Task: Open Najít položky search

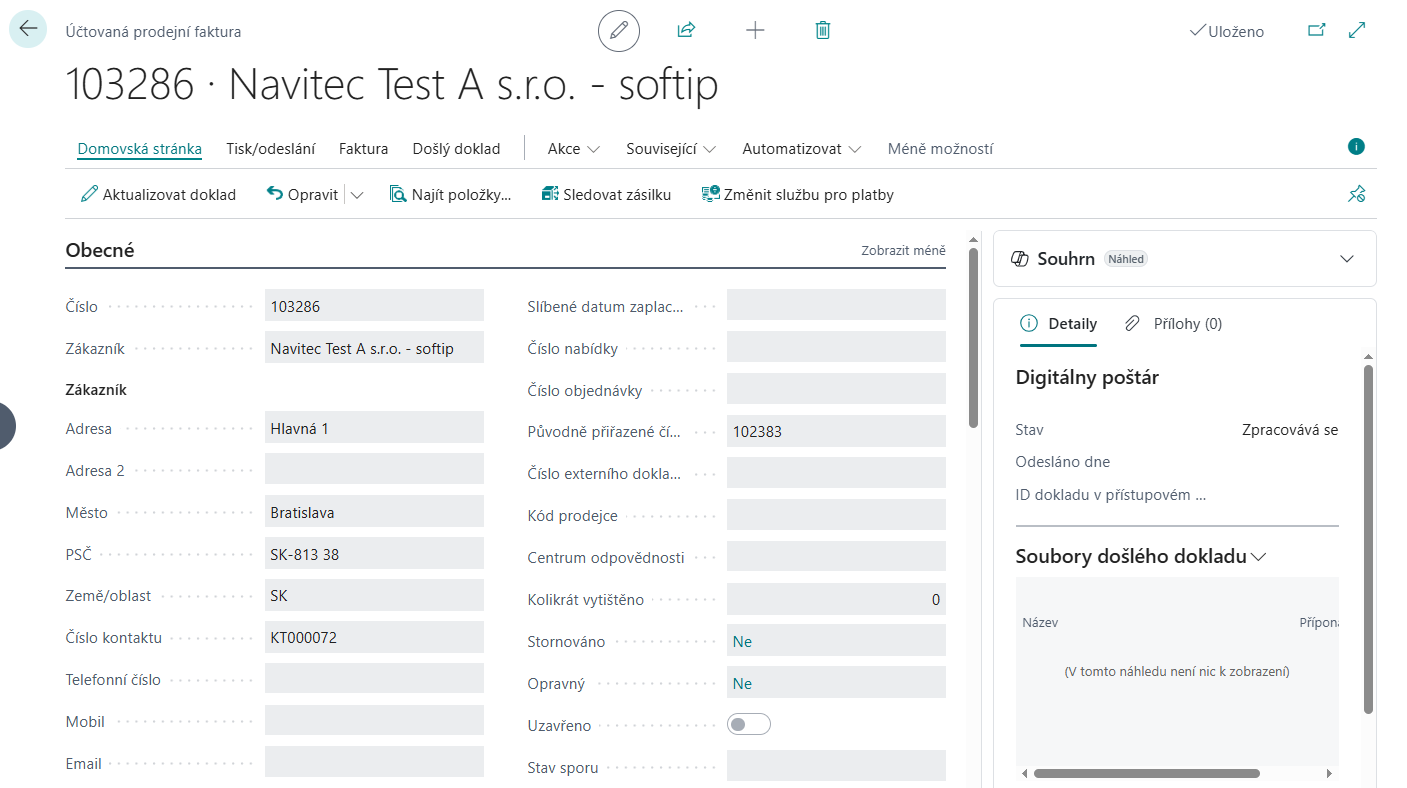Action: pos(450,195)
